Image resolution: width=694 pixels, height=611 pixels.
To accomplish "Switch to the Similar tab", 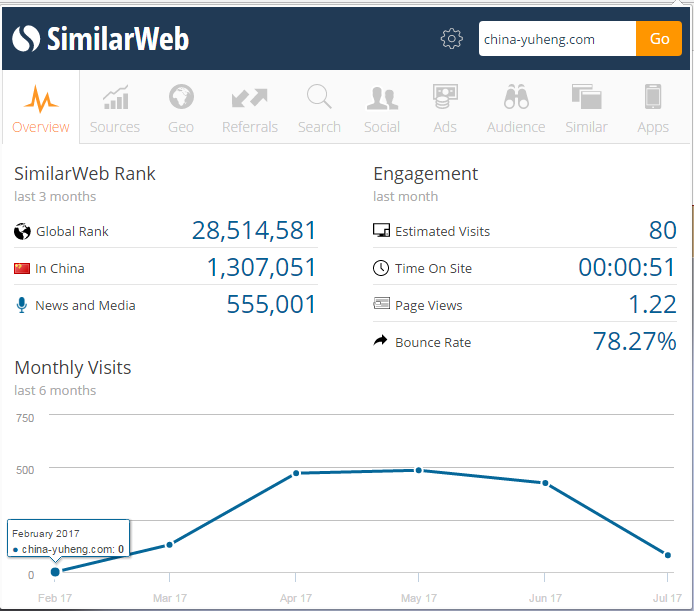I will [x=586, y=108].
